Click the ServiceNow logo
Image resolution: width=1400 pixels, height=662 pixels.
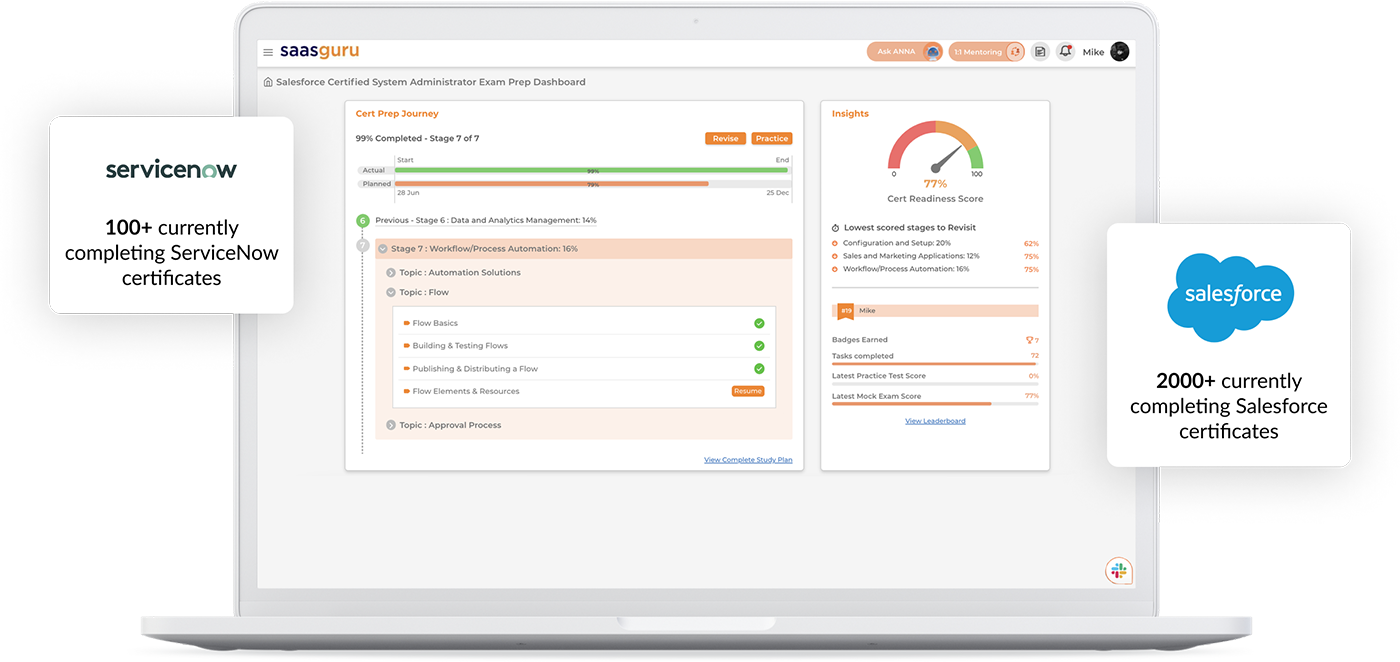172,170
